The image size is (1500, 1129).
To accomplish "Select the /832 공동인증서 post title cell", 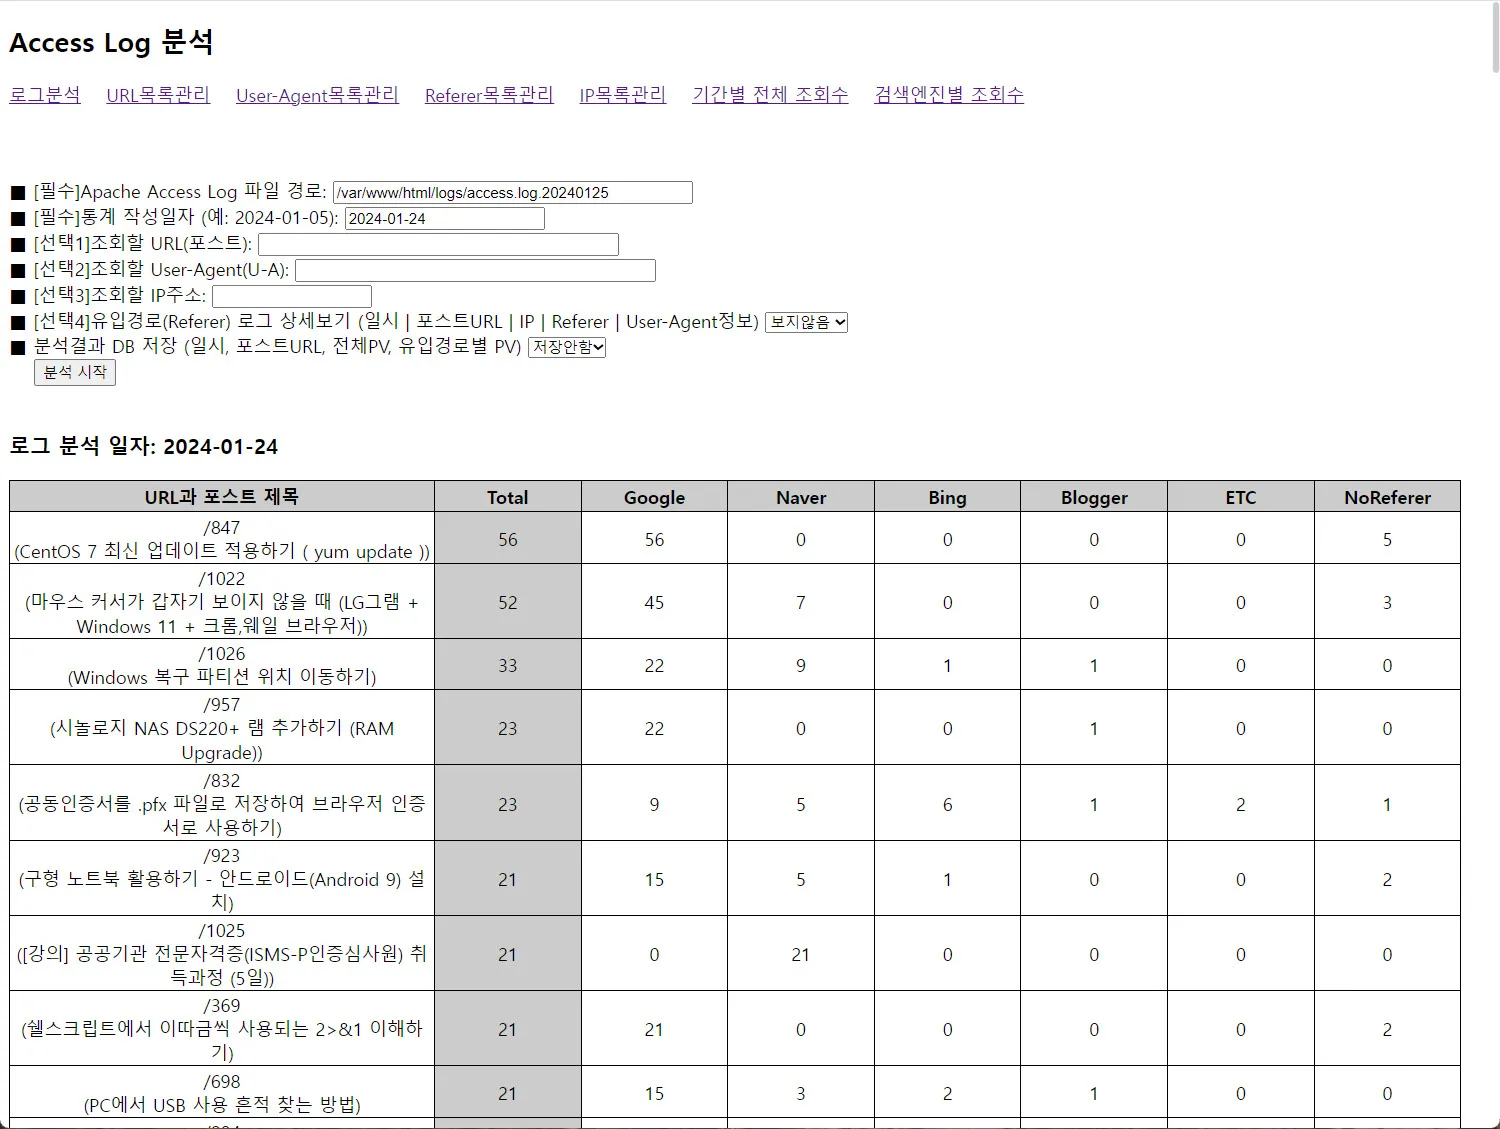I will pos(222,804).
